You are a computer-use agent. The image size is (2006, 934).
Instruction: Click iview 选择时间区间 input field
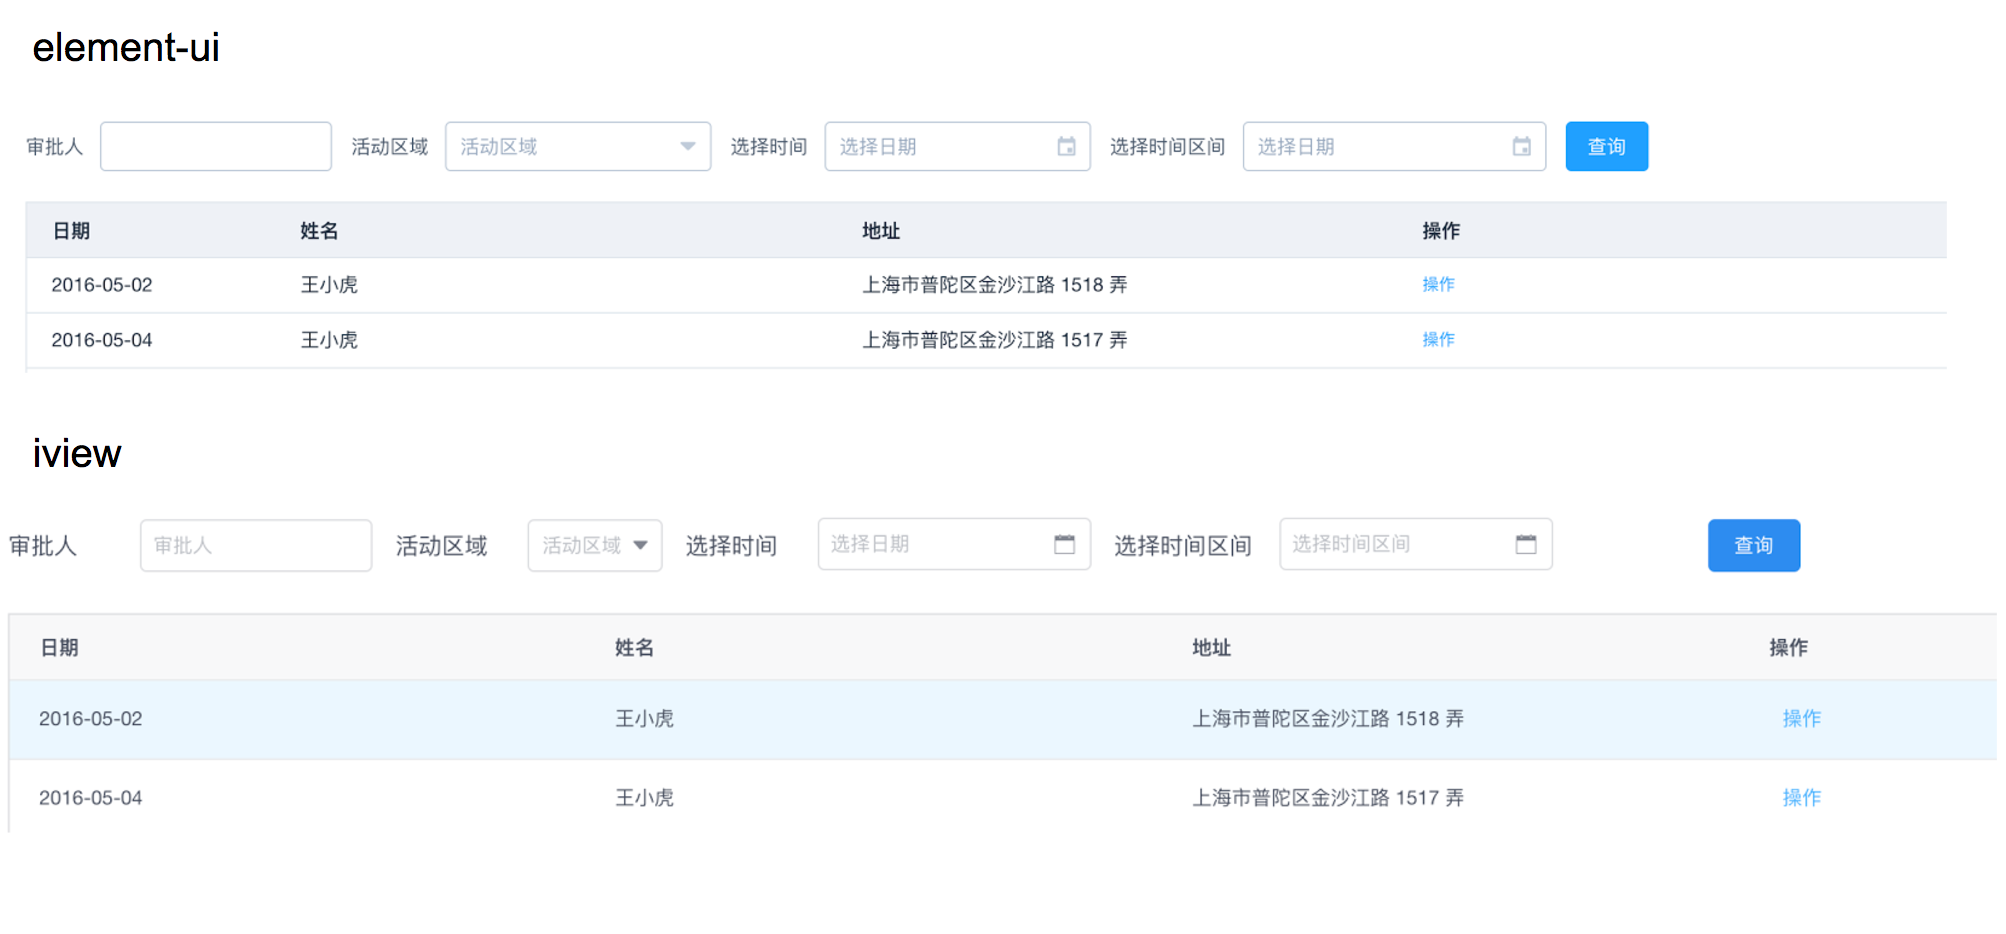1416,544
